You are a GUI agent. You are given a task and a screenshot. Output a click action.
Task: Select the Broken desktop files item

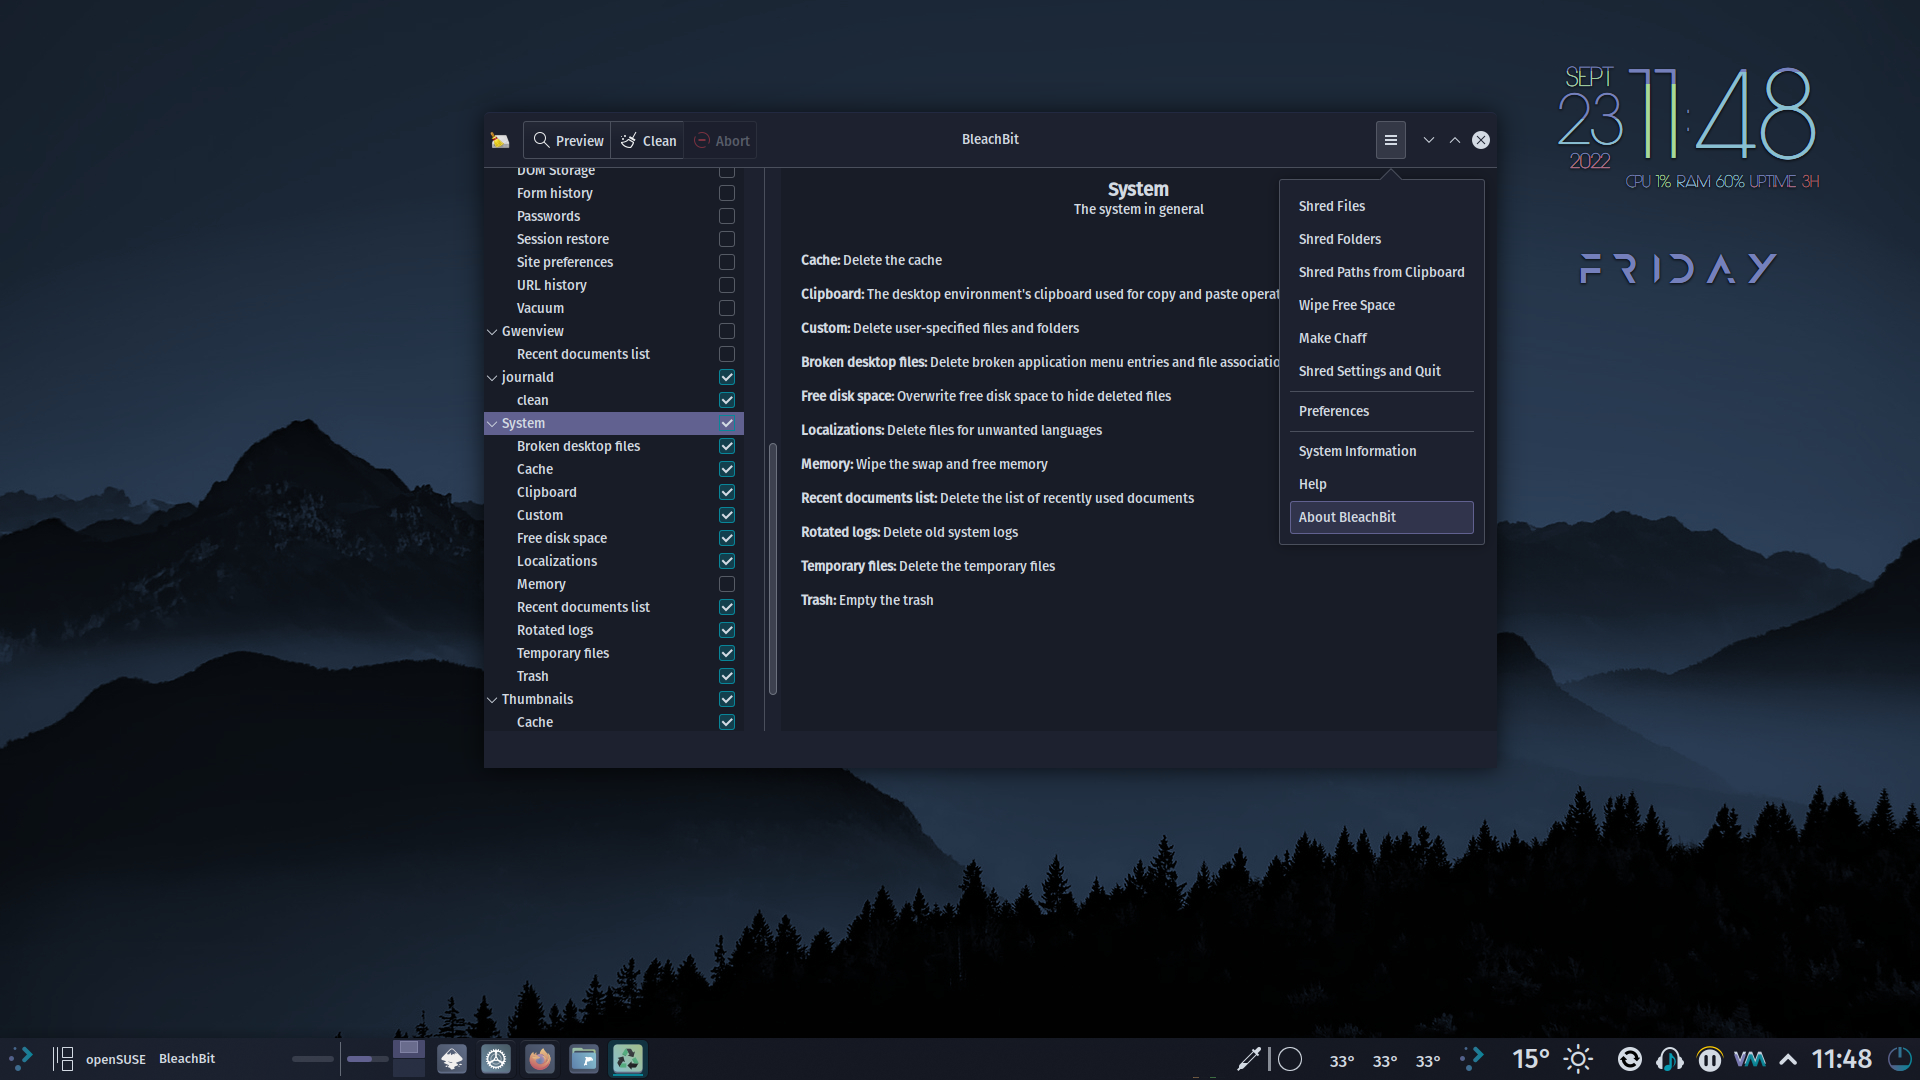pos(578,446)
